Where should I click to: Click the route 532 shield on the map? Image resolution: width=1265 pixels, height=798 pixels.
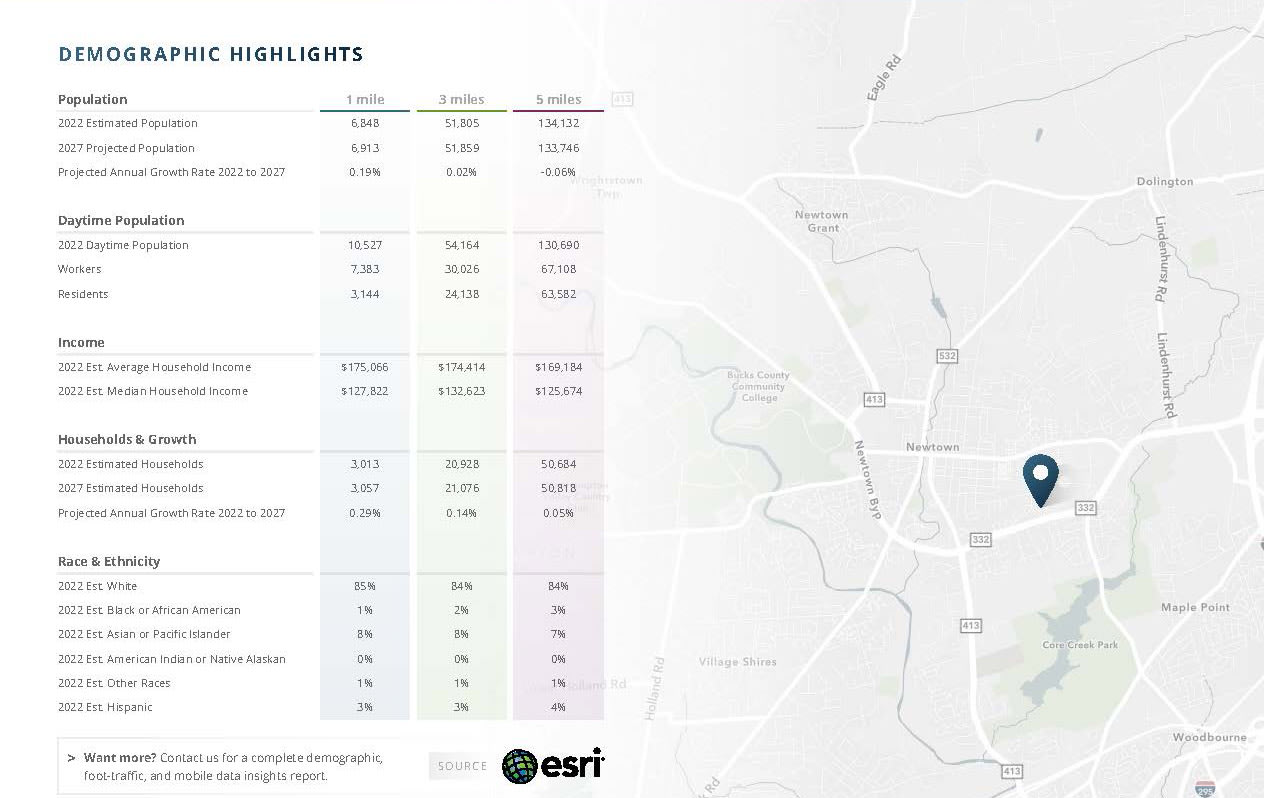point(947,355)
